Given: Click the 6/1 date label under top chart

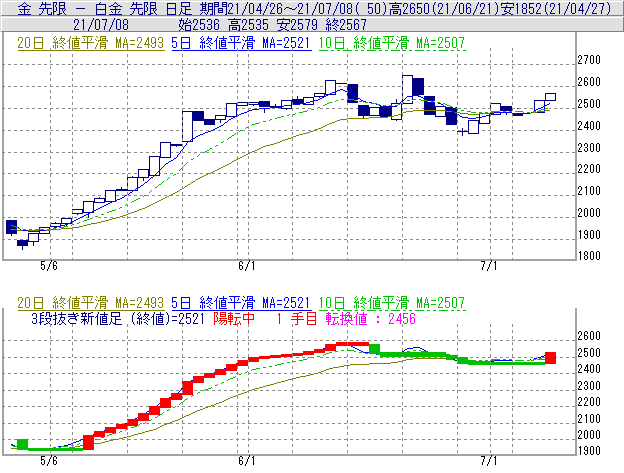Looking at the screenshot, I should click(x=247, y=266).
